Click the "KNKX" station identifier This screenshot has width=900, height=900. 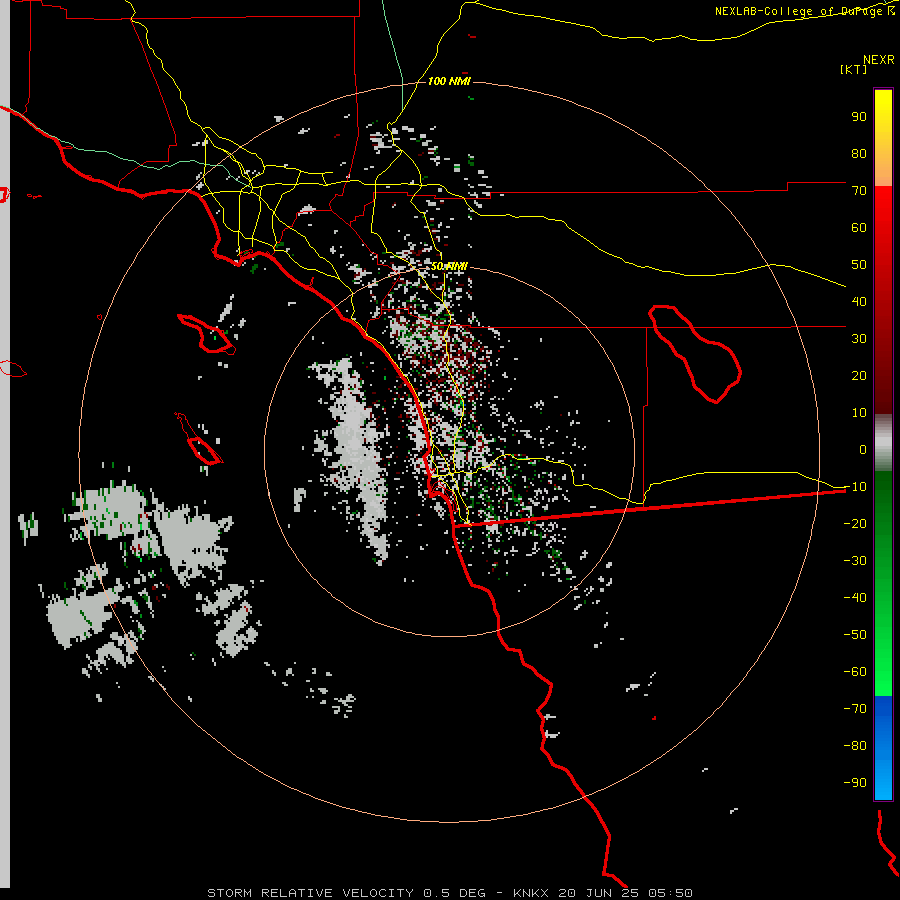pos(531,893)
